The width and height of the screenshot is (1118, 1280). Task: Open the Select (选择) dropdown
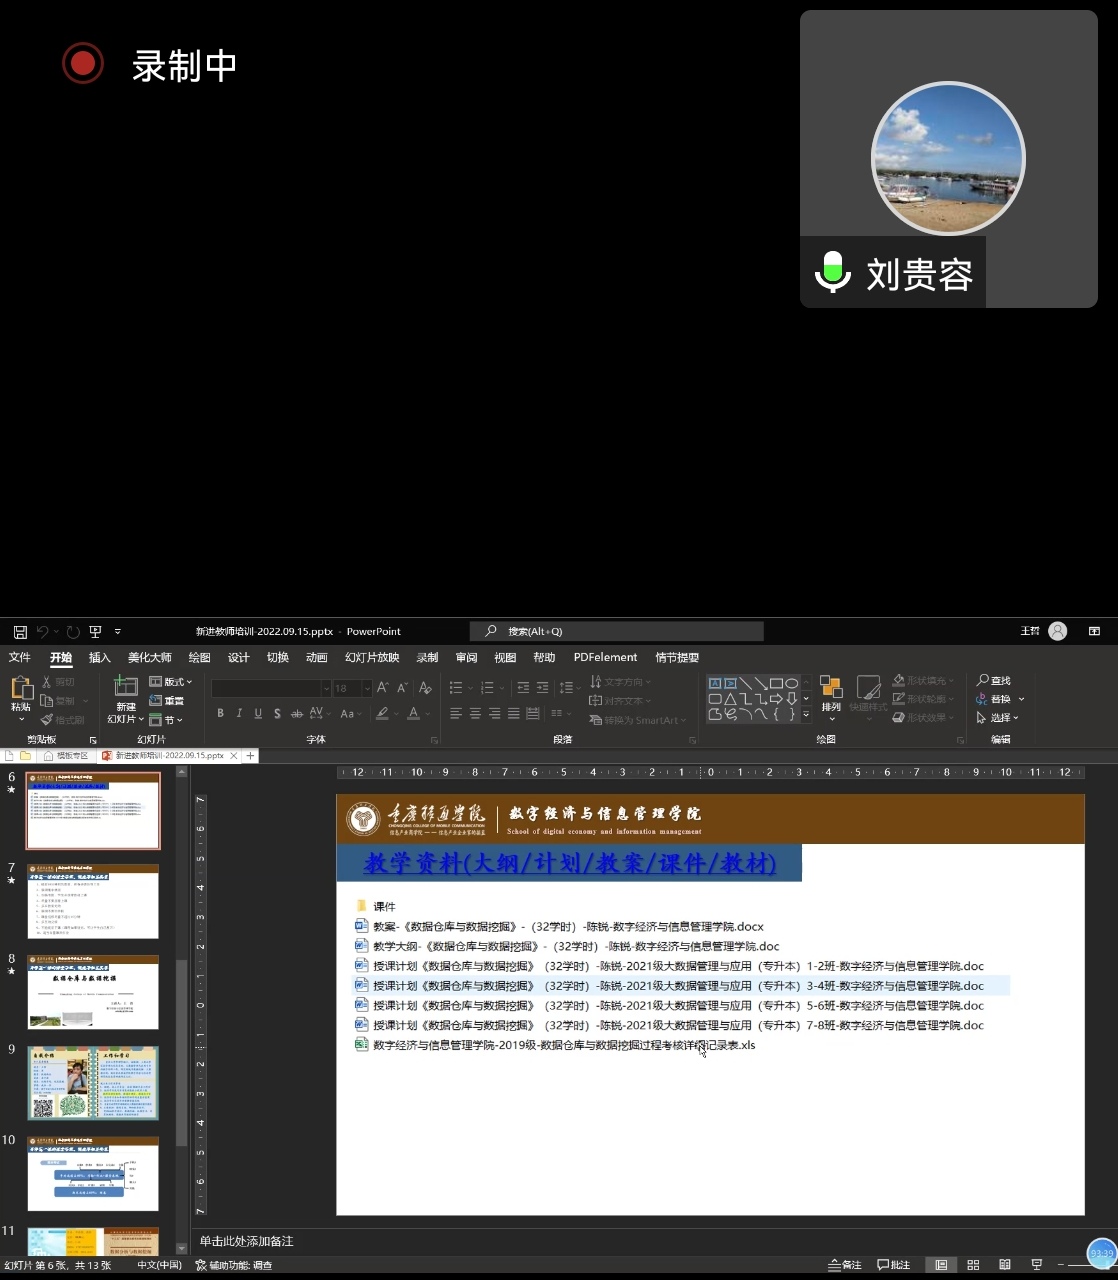pos(998,718)
